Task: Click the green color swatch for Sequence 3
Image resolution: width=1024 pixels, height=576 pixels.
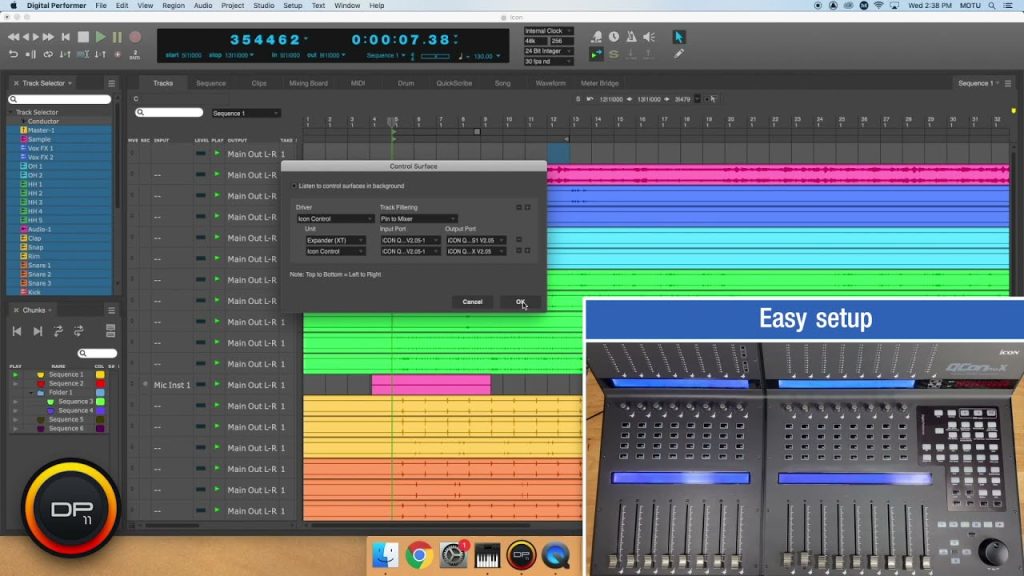Action: click(100, 402)
